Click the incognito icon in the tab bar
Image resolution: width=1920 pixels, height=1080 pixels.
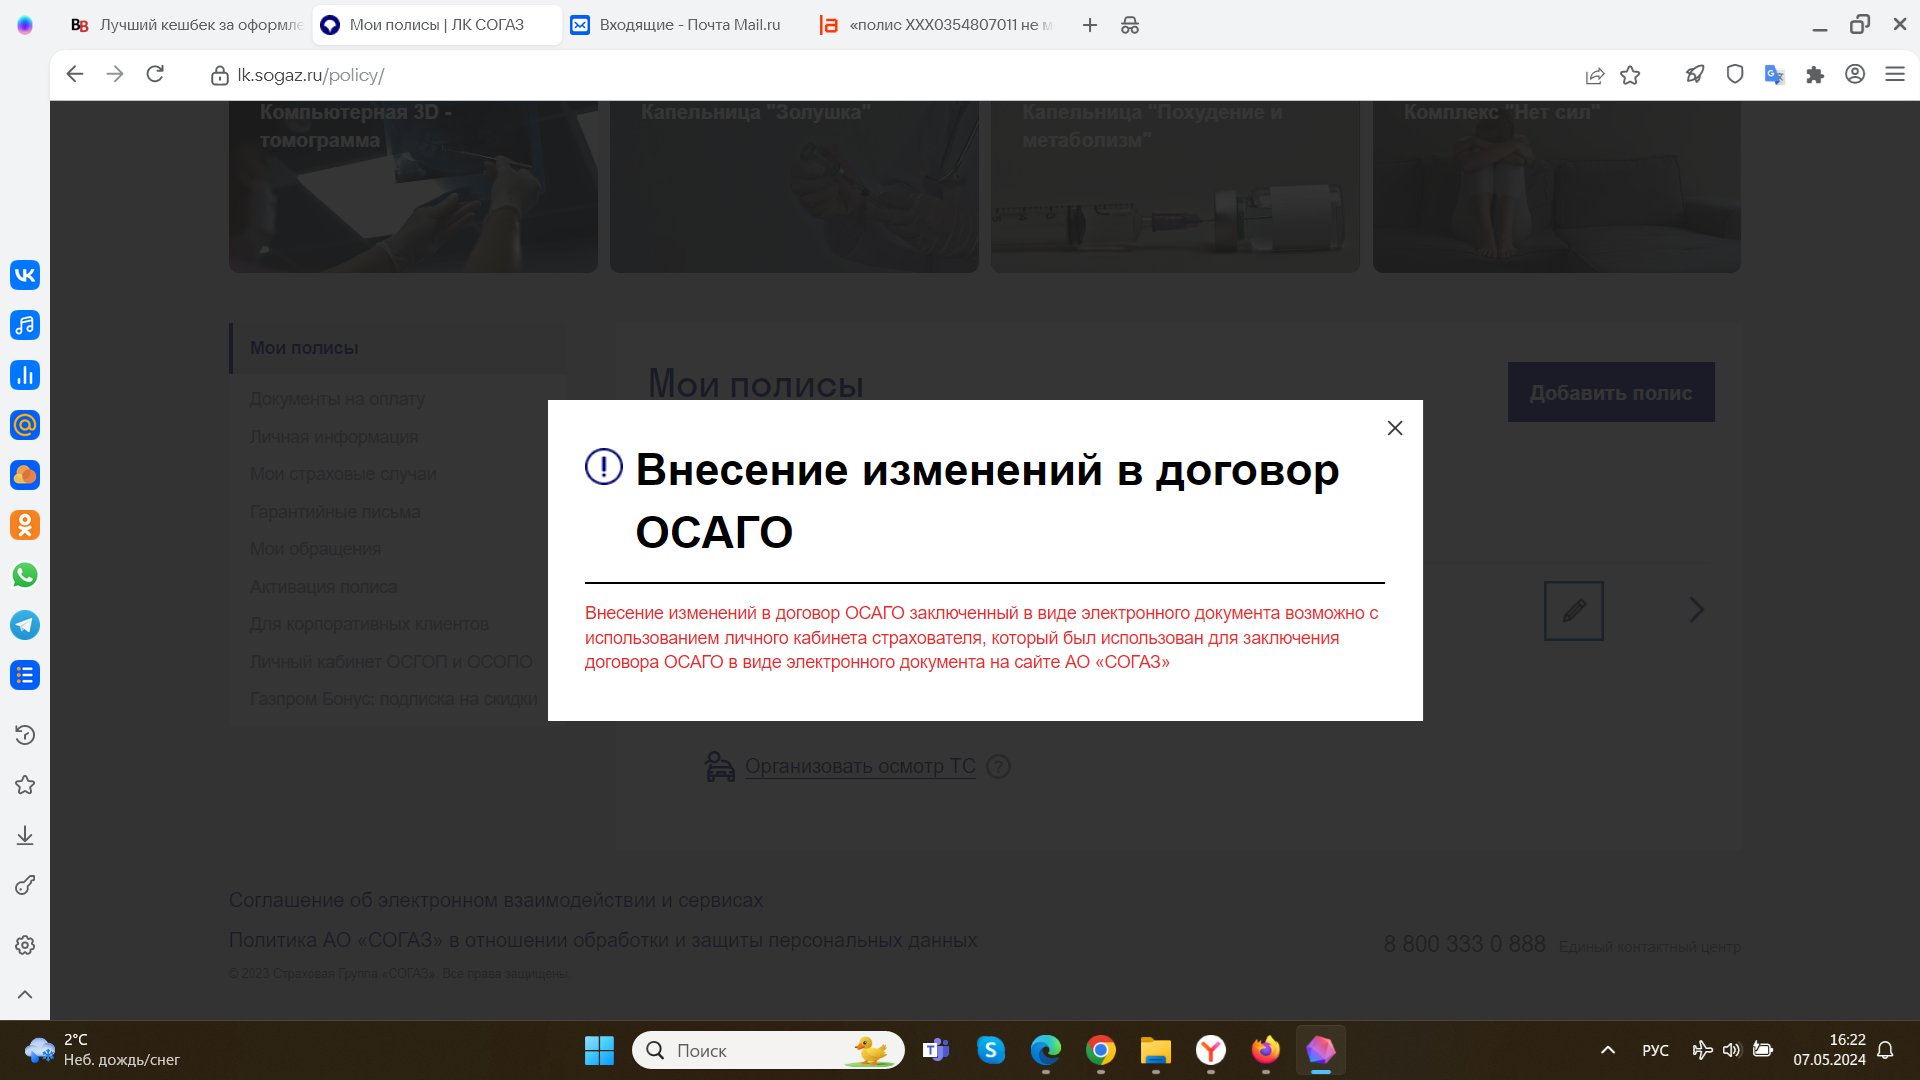coord(1130,25)
